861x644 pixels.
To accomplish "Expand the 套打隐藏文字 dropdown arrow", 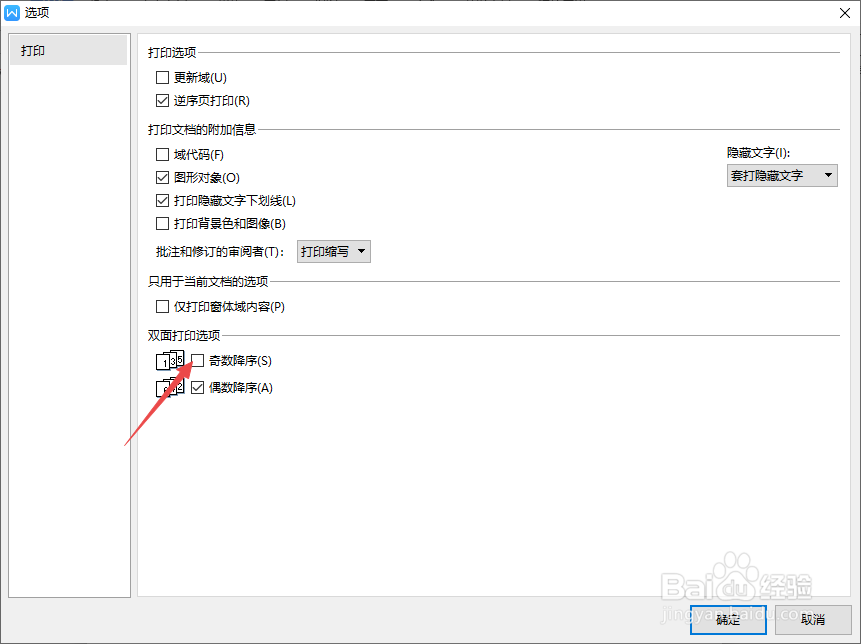I will point(828,175).
